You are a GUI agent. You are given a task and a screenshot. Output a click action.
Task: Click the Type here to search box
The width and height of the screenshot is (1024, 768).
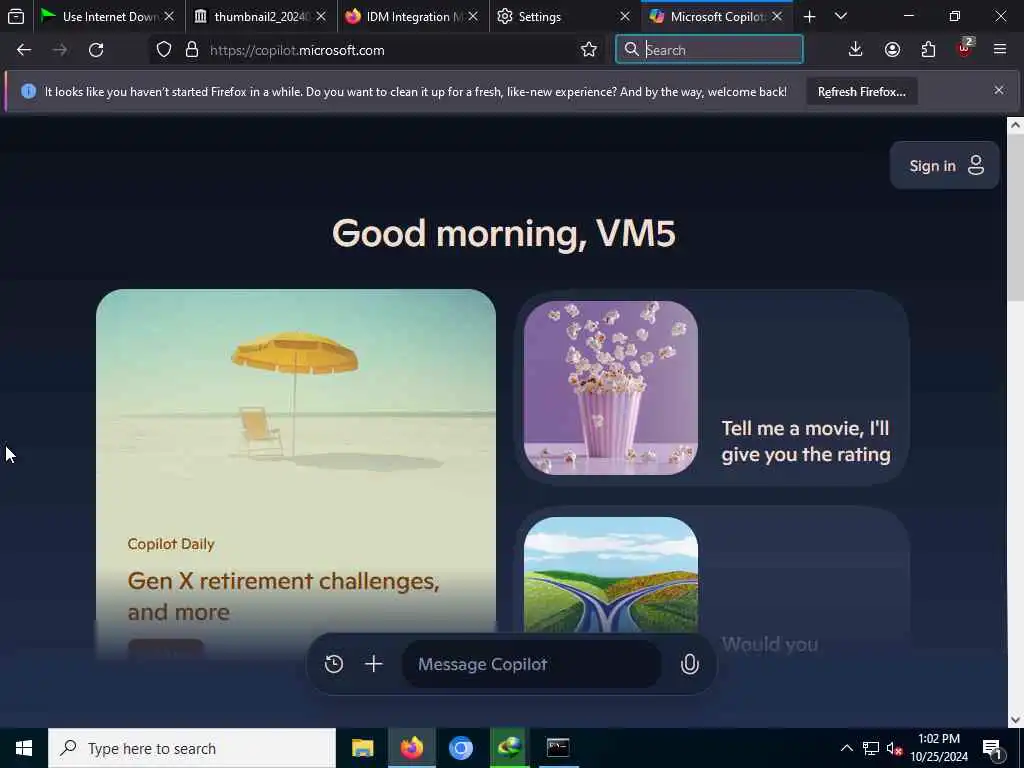(192, 748)
